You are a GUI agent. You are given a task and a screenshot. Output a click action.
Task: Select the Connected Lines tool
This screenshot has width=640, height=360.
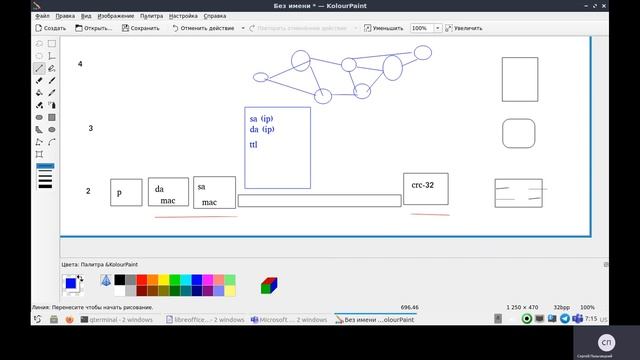(39, 142)
